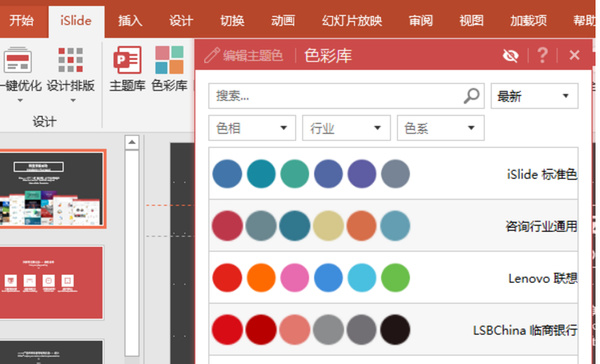
Task: Open the 色彩库 color library button
Action: click(170, 69)
